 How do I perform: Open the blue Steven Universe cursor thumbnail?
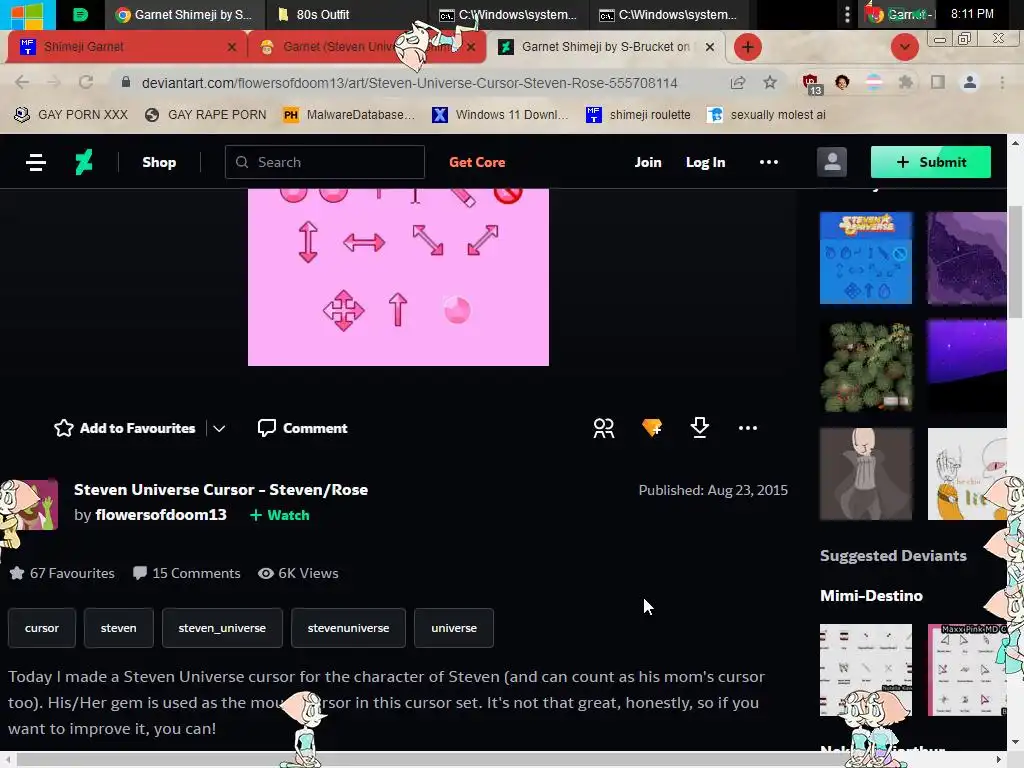(x=866, y=257)
